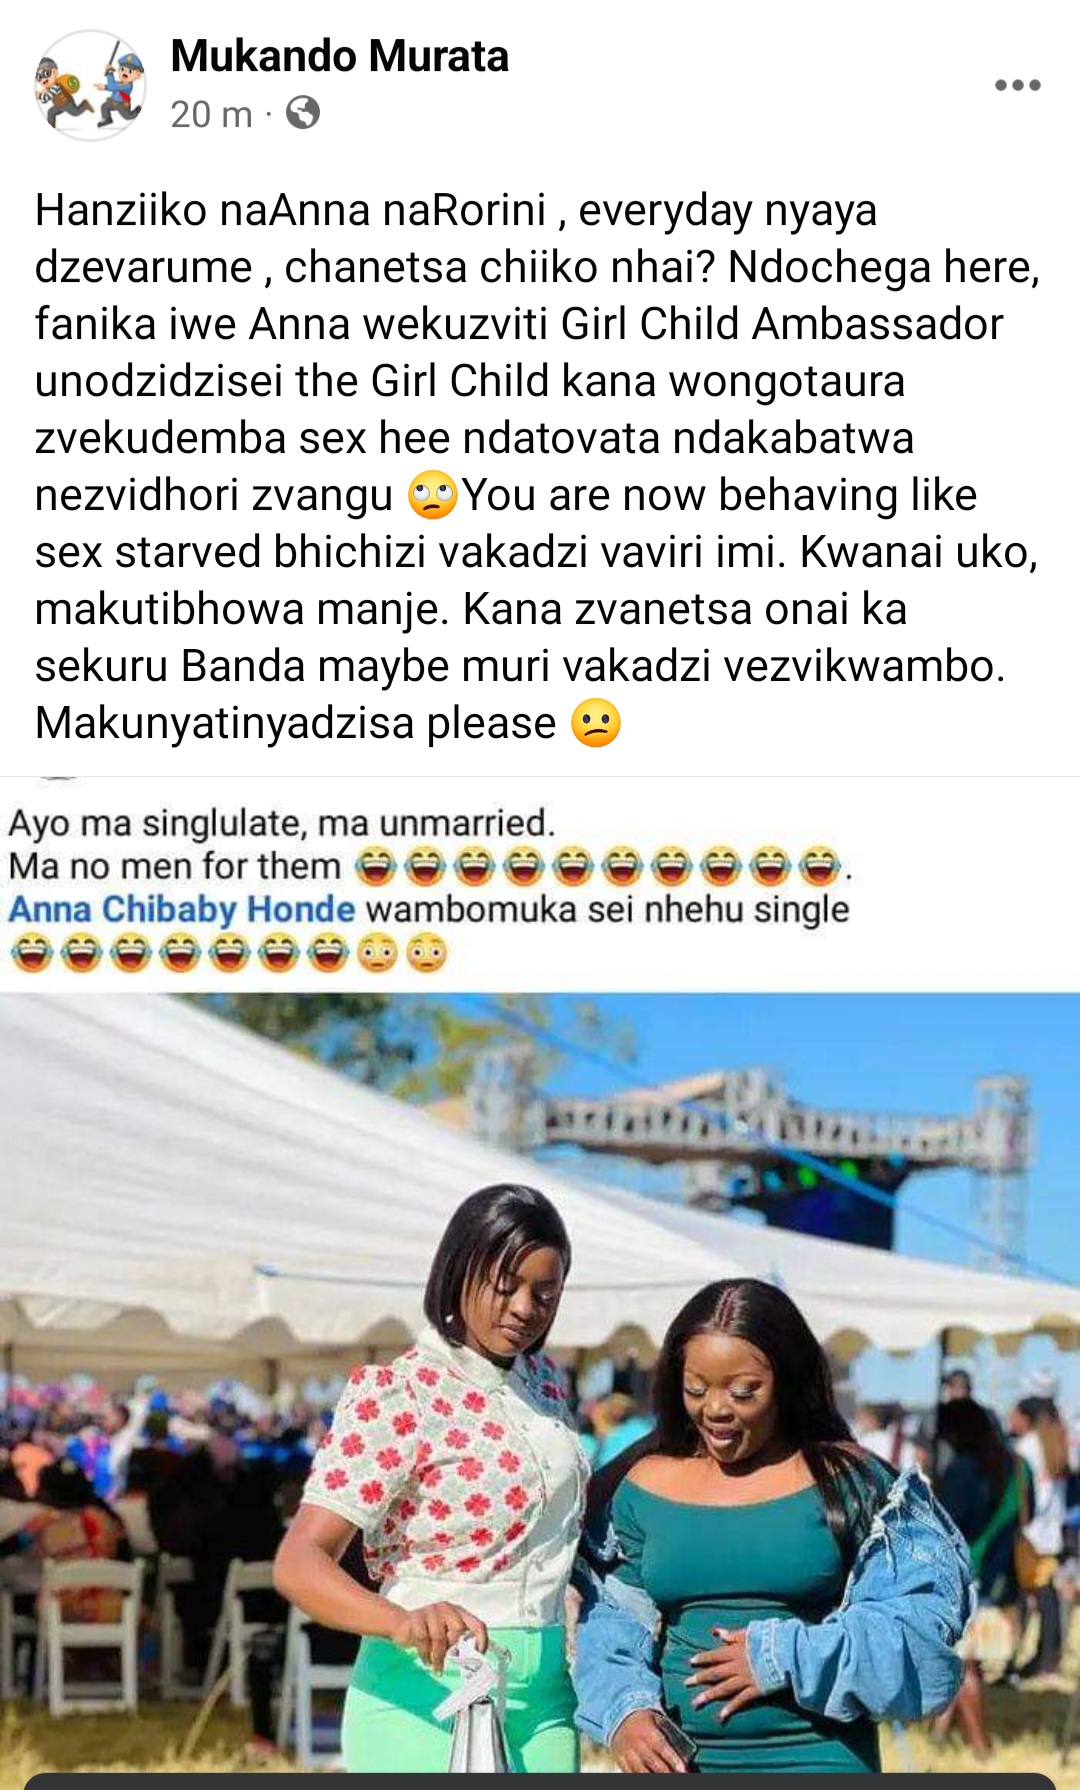Open the Mukando Murata profile name link
Screen dimensions: 1080x1790
(339, 56)
